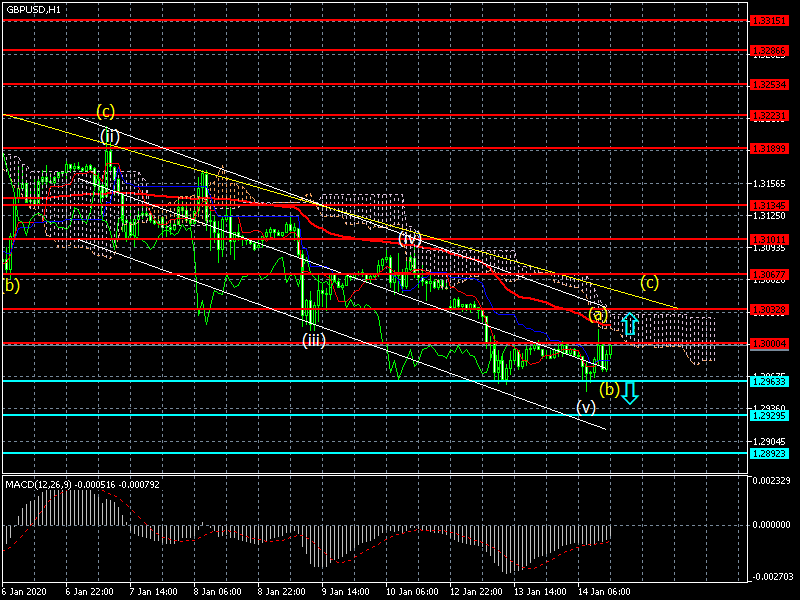Click the 6 Jan 2020 date label
This screenshot has height=600, width=800.
pyautogui.click(x=24, y=592)
